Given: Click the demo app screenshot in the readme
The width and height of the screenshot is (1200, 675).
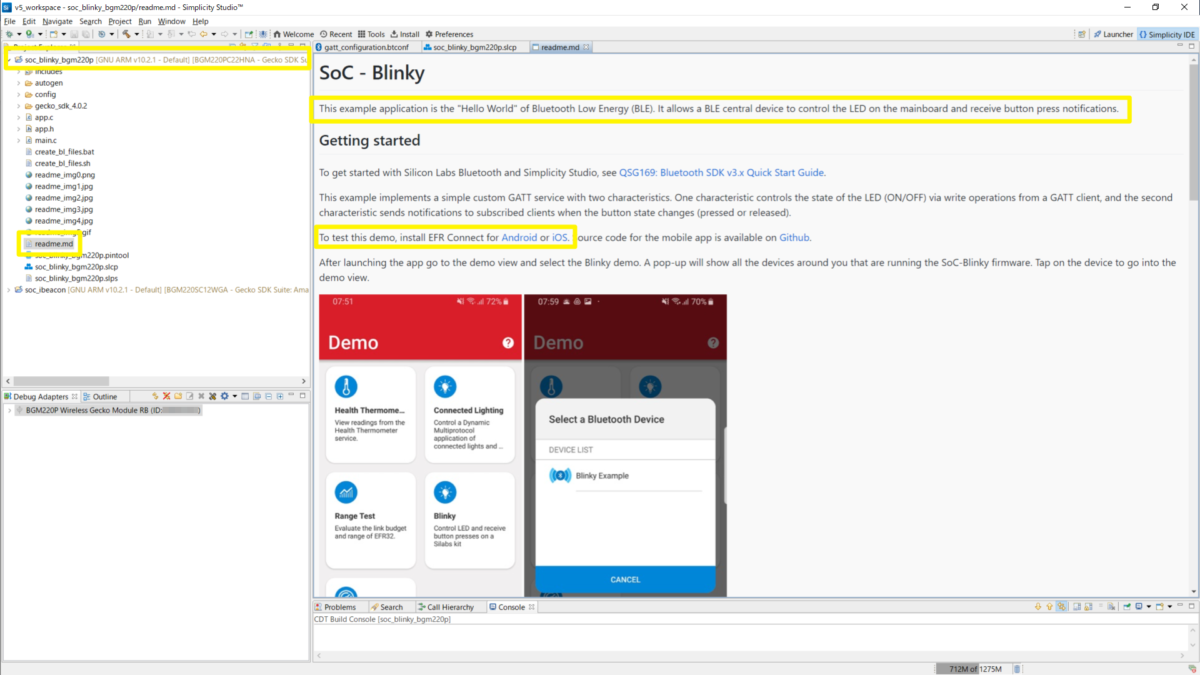Looking at the screenshot, I should click(523, 446).
